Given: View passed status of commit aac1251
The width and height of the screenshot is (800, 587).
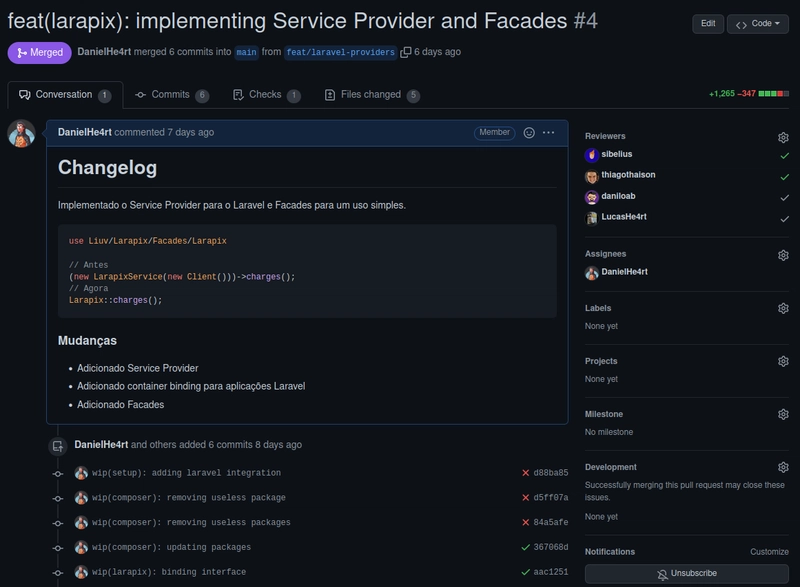Looking at the screenshot, I should point(526,572).
